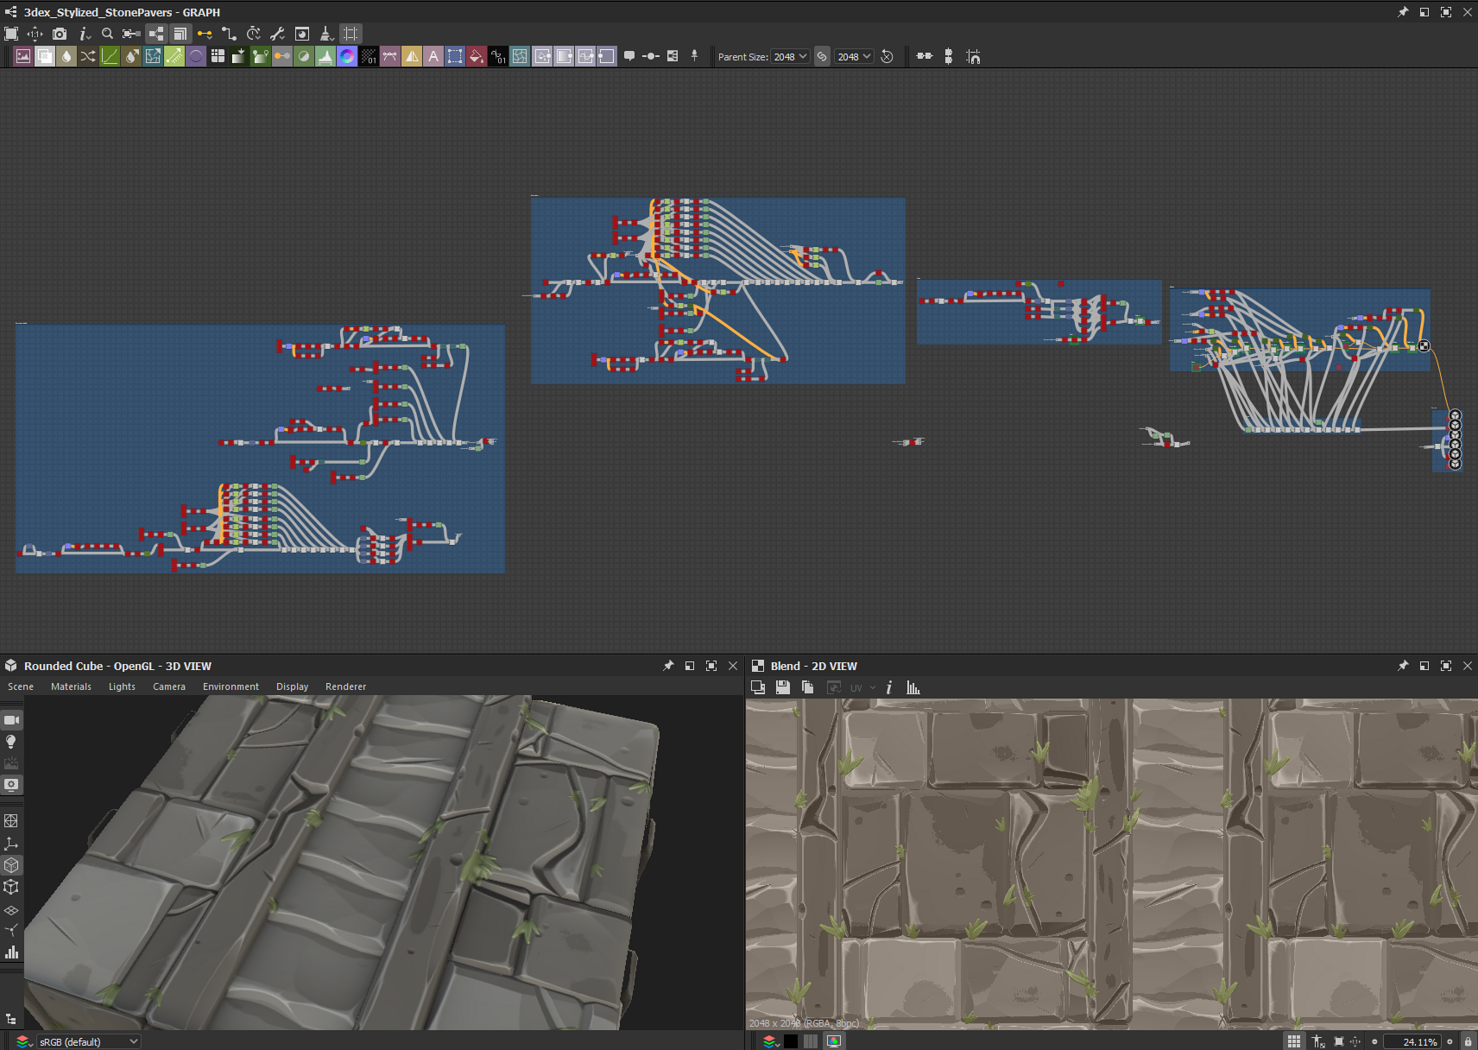This screenshot has width=1478, height=1050.
Task: Toggle the parent size link button
Action: coord(822,57)
